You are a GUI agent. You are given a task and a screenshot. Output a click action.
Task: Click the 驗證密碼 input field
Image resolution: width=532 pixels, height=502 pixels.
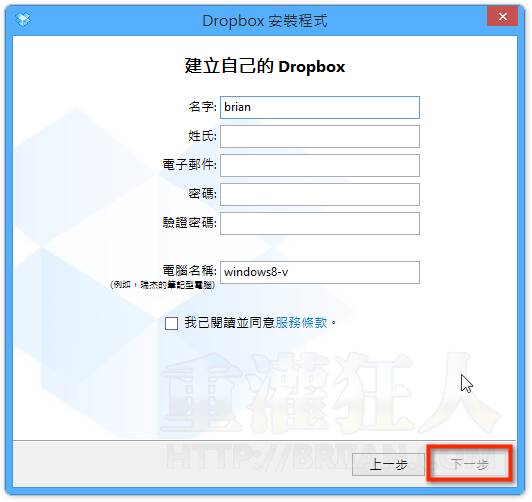click(x=320, y=223)
